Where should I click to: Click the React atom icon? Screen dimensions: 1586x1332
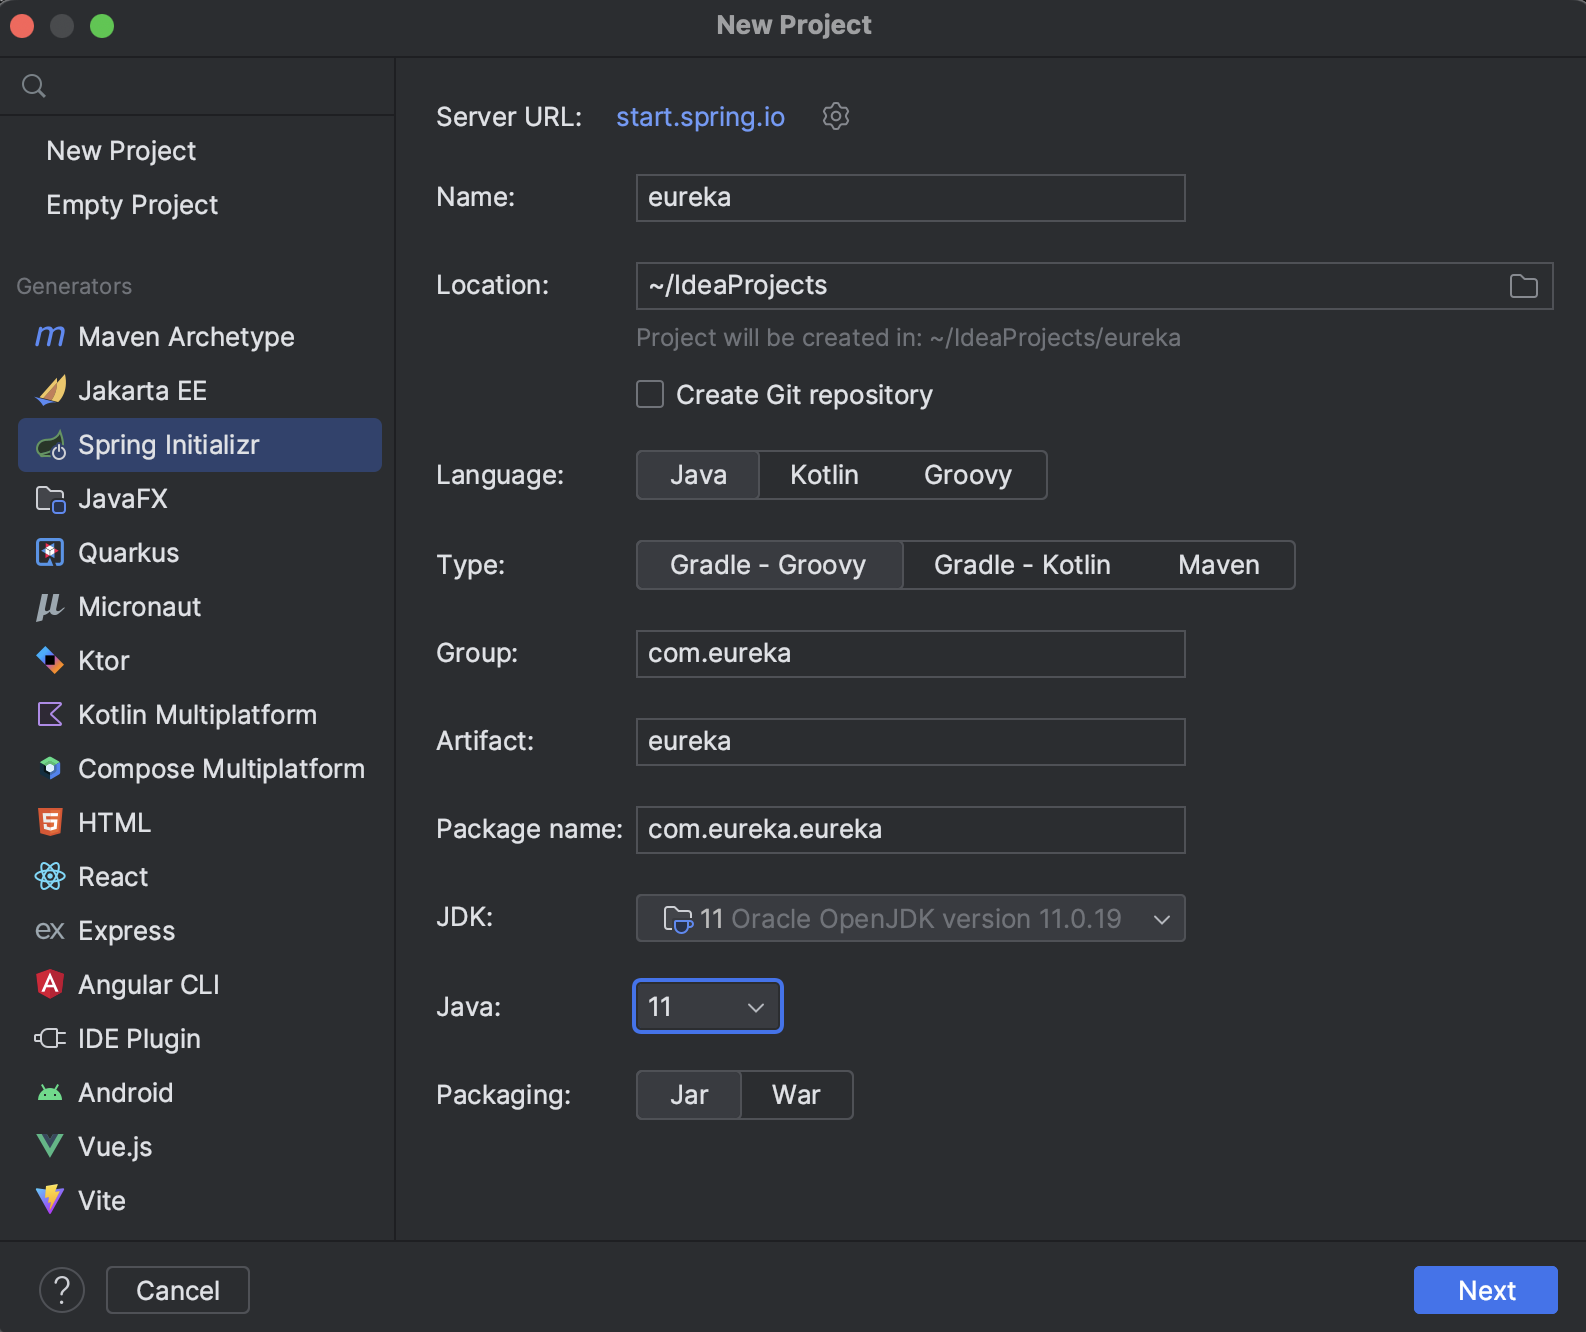(50, 877)
